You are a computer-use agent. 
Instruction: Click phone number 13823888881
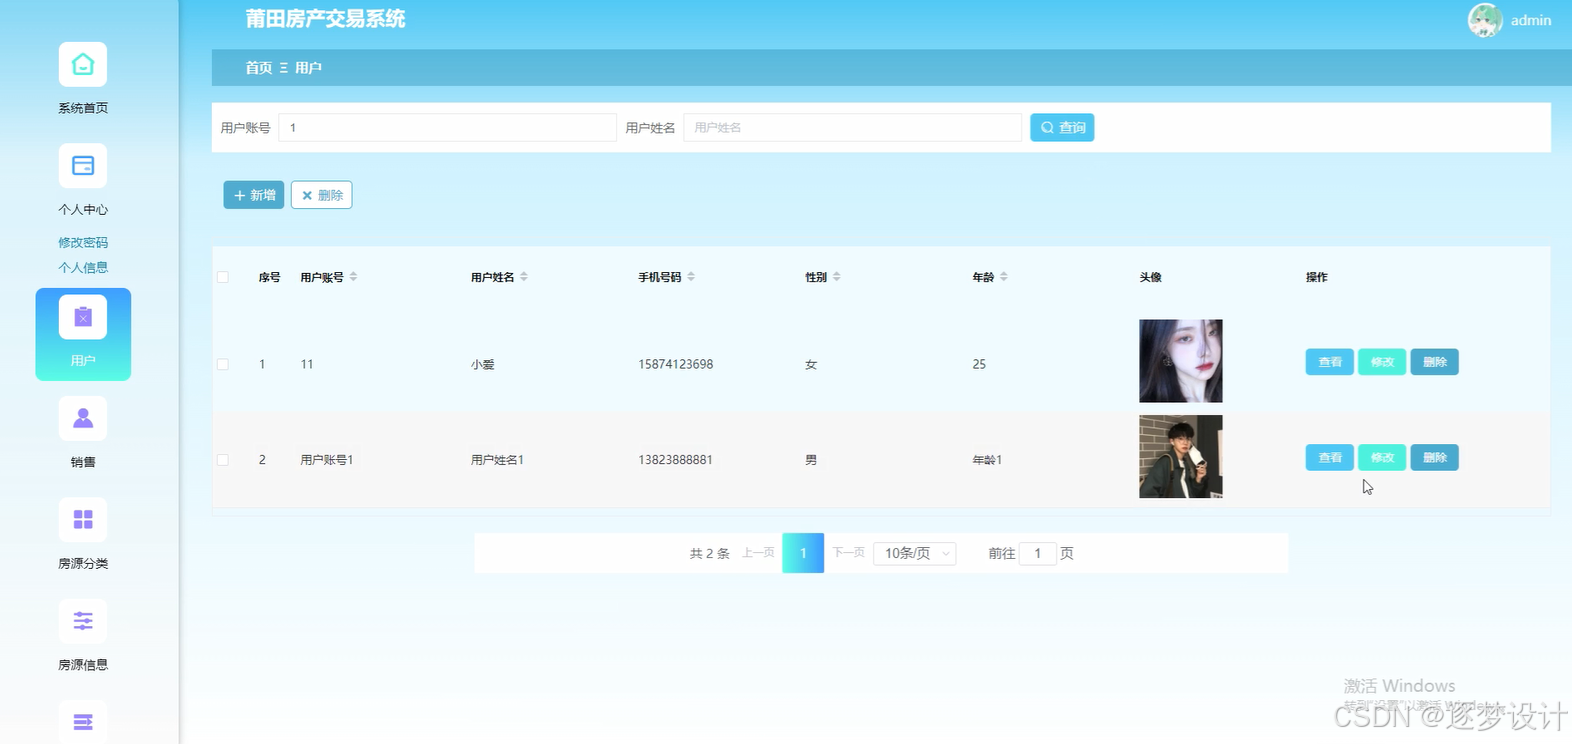tap(676, 460)
